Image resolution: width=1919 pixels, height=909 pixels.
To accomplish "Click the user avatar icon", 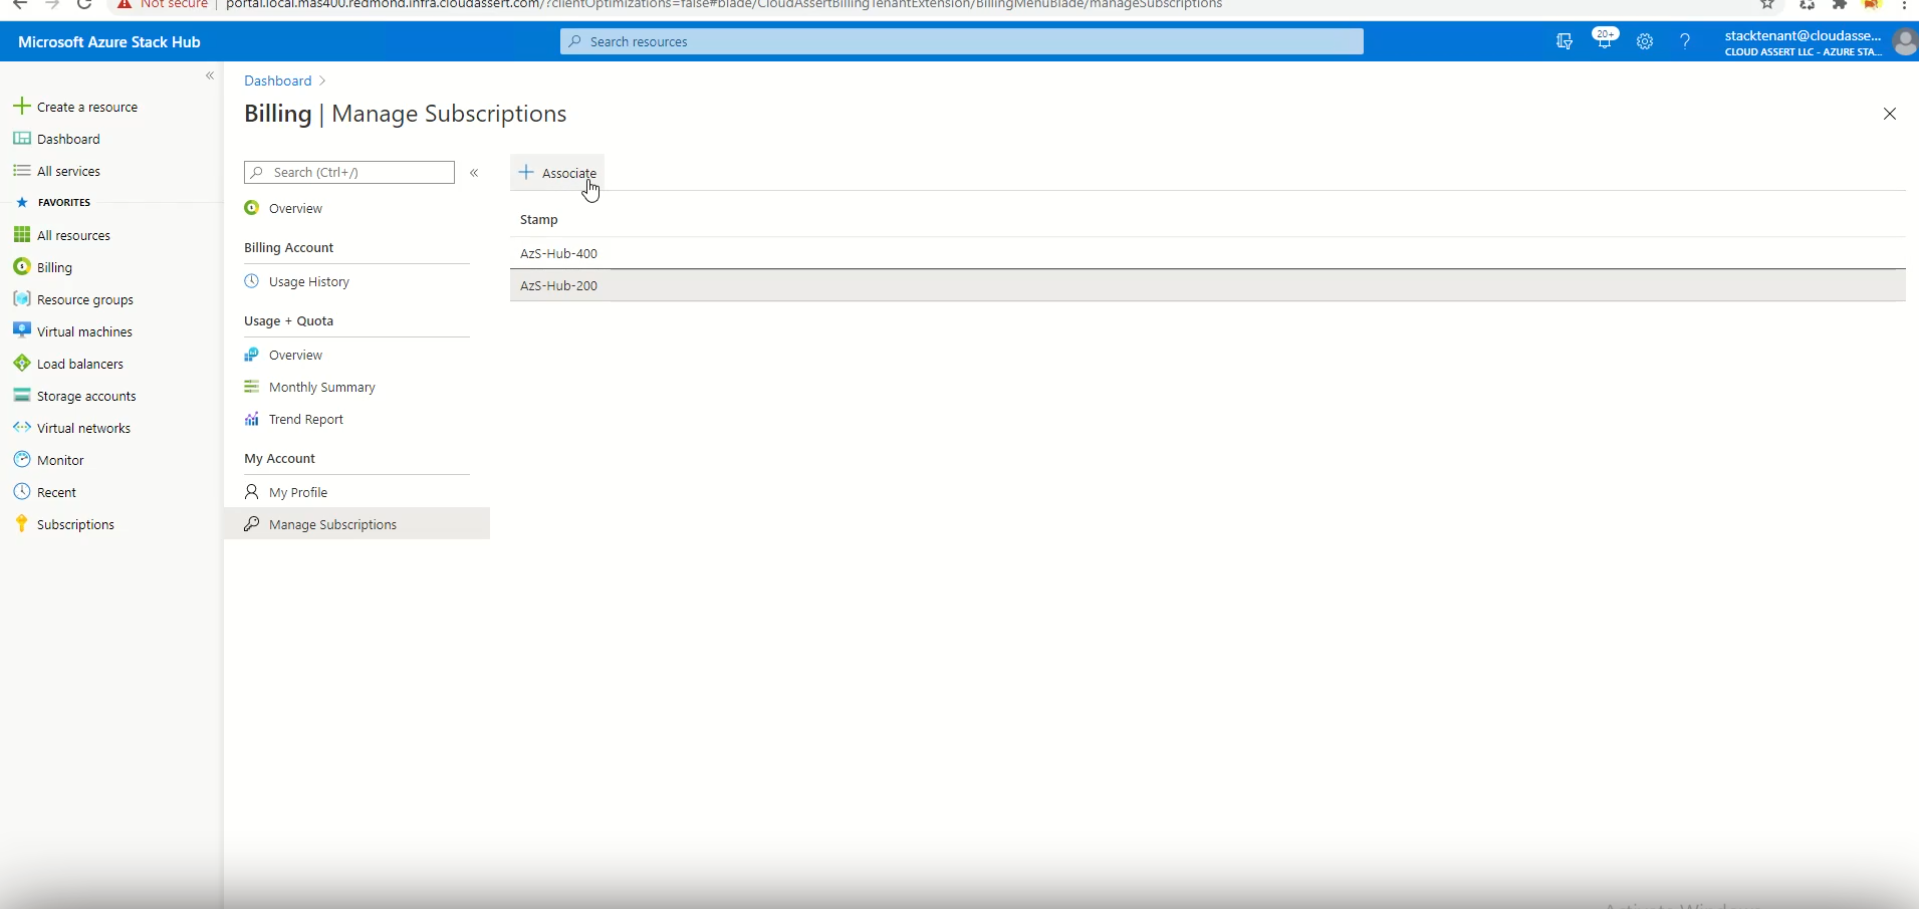I will 1905,42.
